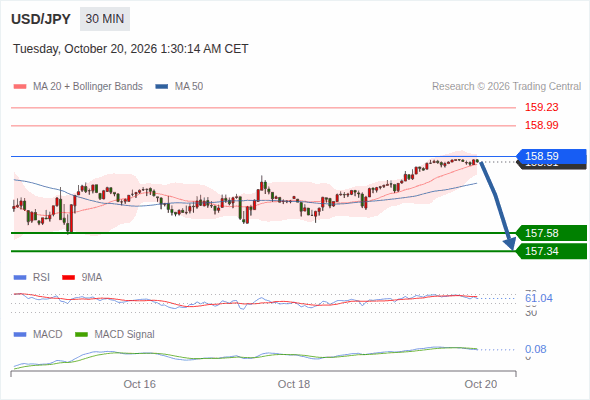
Task: Click 'Research © 2026 Trading Central' credit
Action: [506, 87]
